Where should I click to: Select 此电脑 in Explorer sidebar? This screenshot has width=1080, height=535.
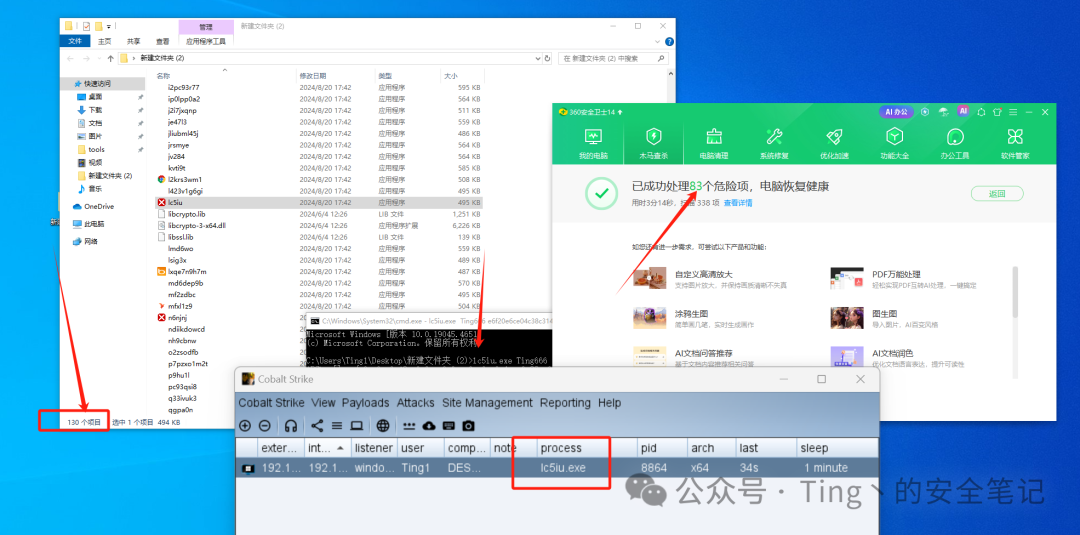coord(88,224)
